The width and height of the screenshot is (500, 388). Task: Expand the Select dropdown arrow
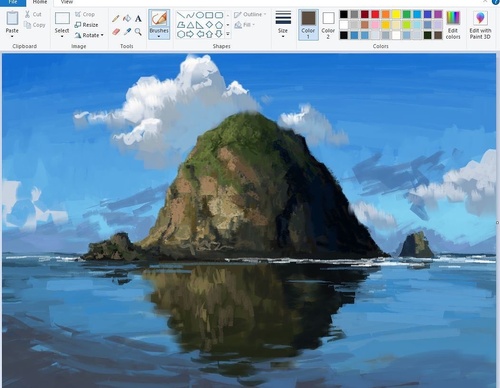coord(62,36)
